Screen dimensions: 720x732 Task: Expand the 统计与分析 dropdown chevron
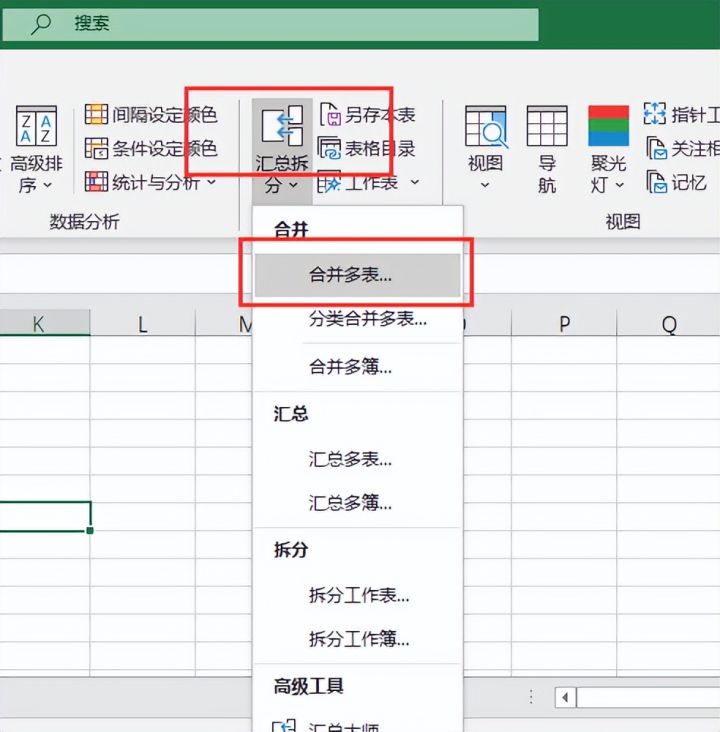point(212,182)
